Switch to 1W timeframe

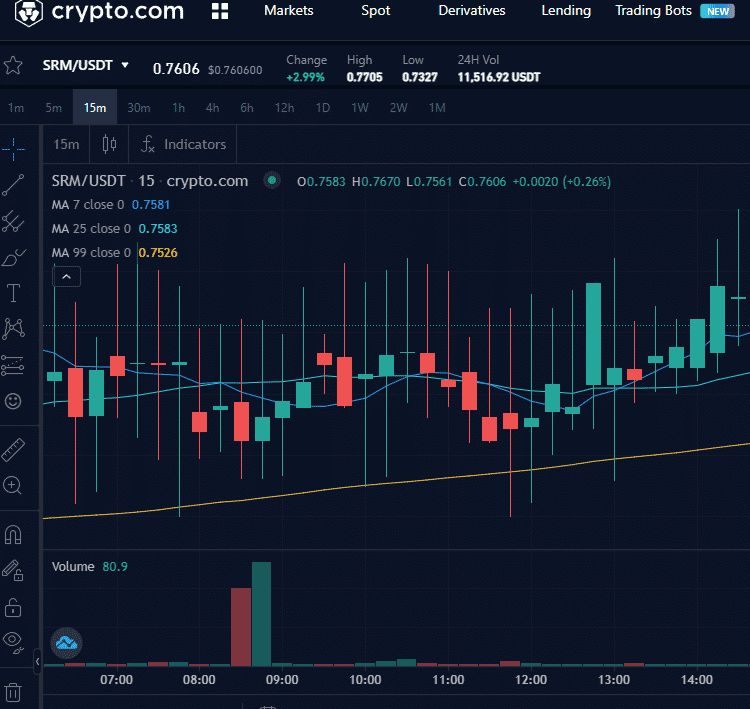(x=360, y=108)
